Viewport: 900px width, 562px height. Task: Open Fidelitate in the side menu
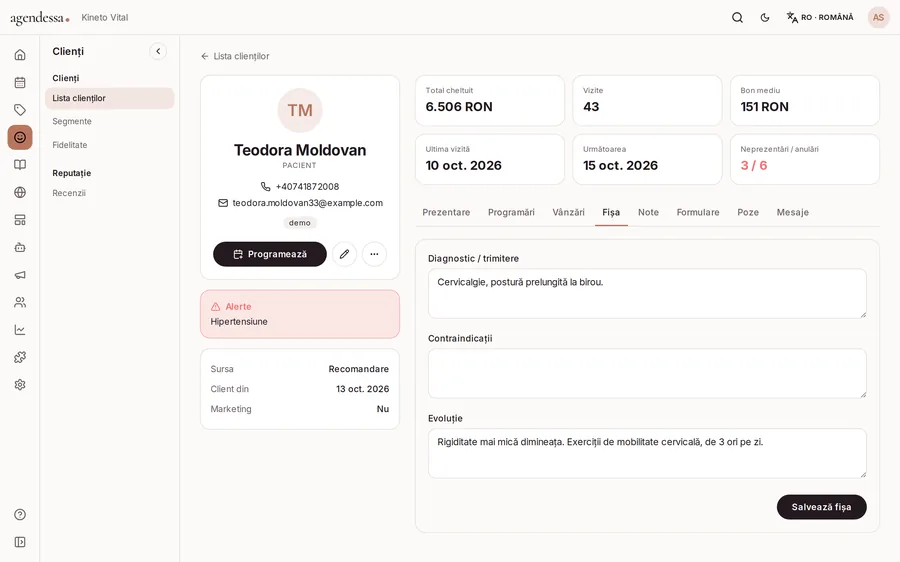pos(69,145)
